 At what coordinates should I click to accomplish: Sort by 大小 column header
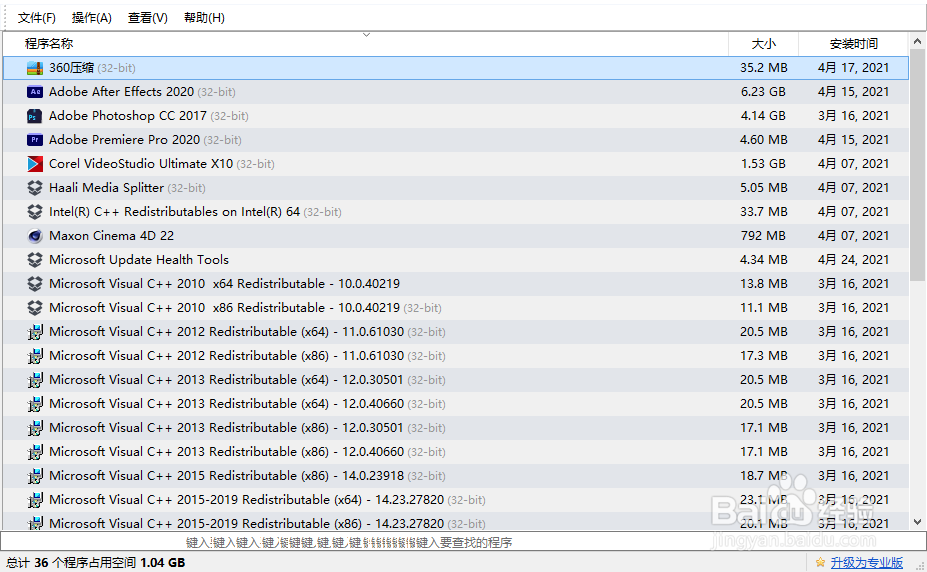pyautogui.click(x=763, y=44)
